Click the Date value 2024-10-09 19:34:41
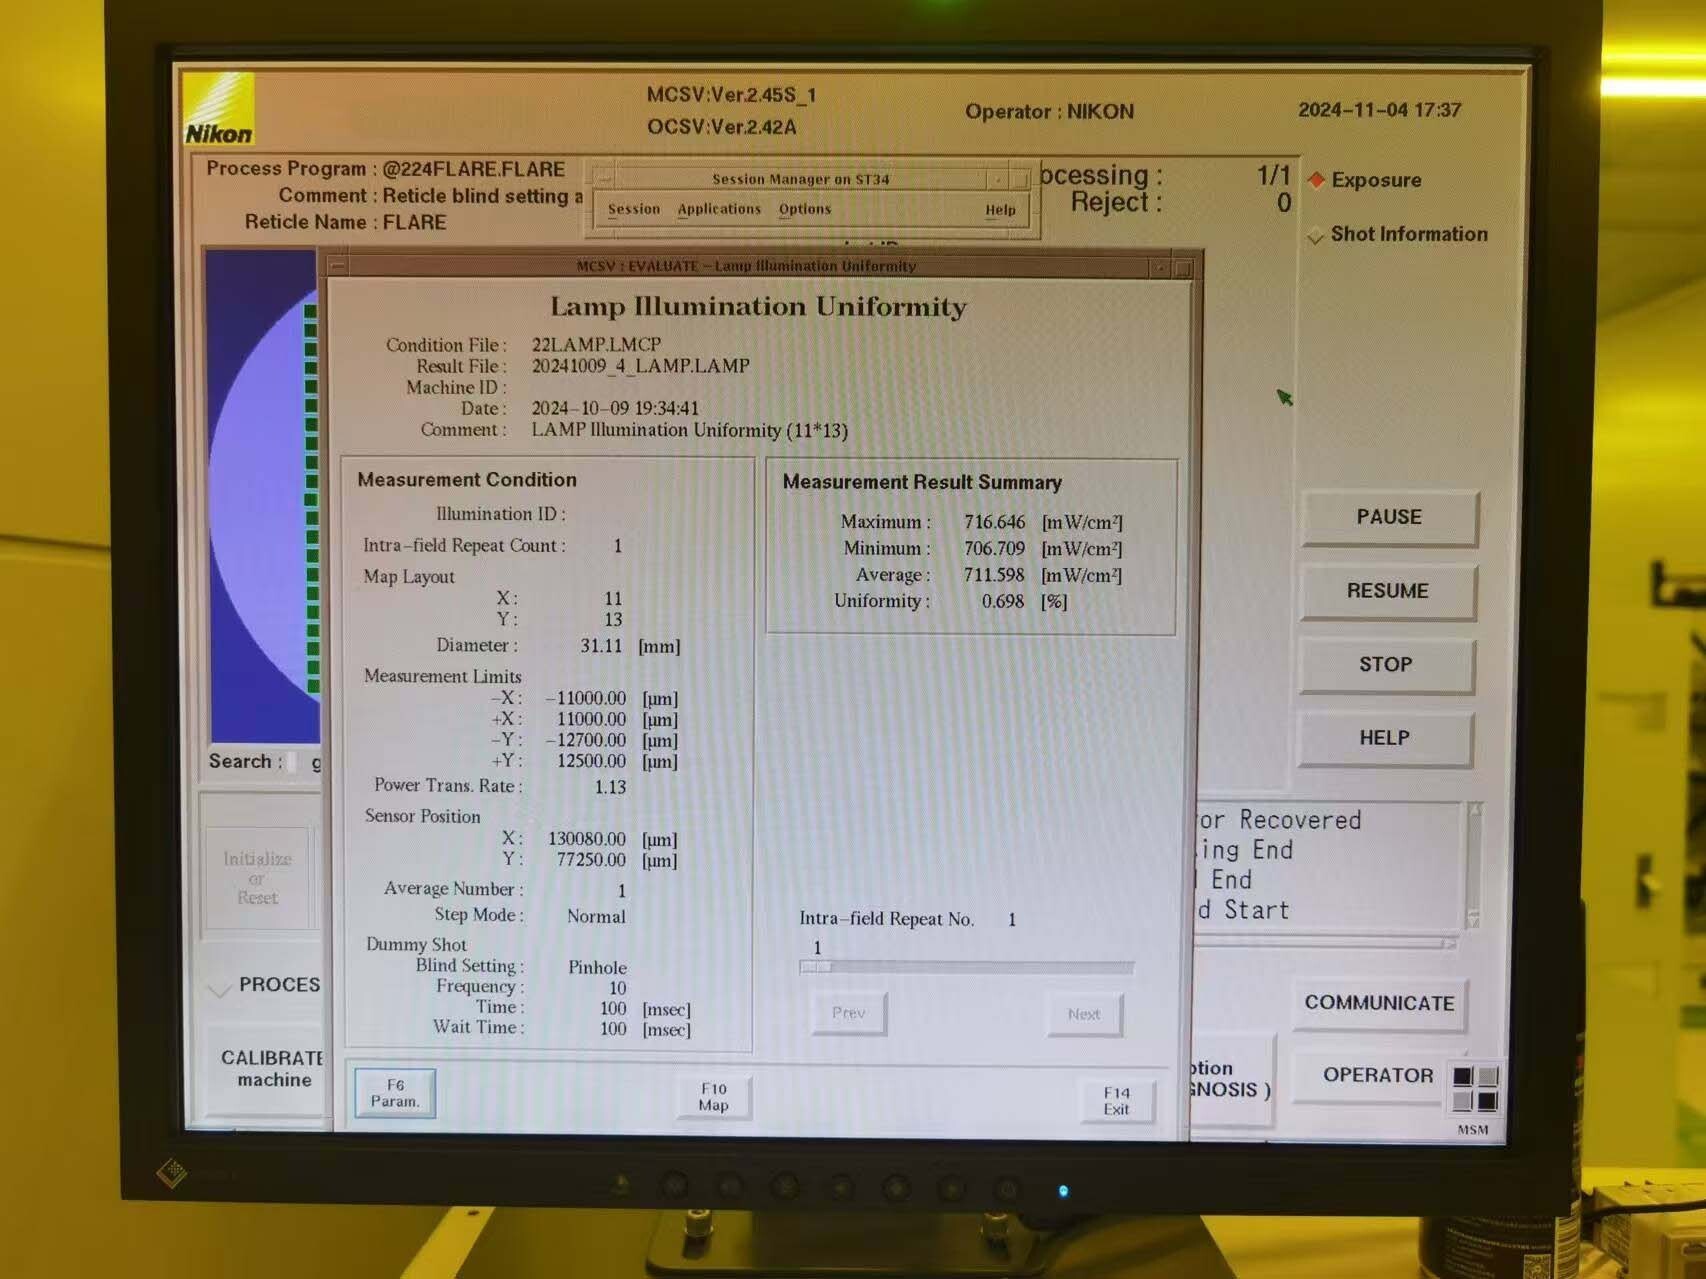 pyautogui.click(x=615, y=408)
